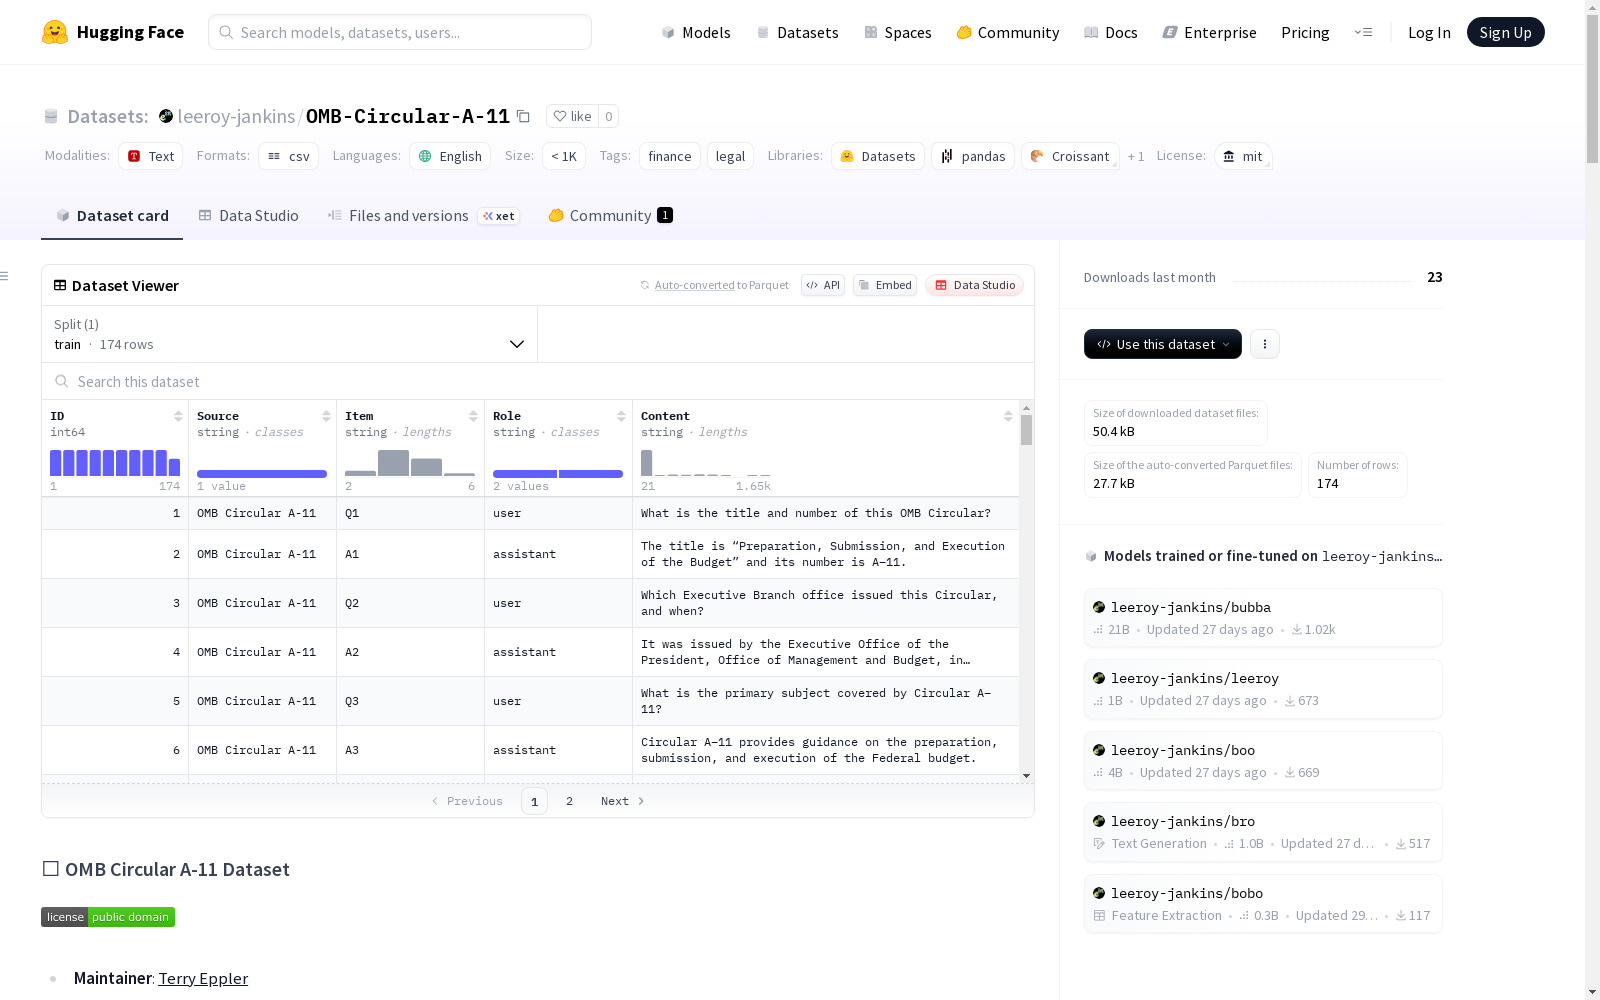The image size is (1600, 1000).
Task: Click the leeroy-jankins avatar icon in title
Action: (166, 116)
